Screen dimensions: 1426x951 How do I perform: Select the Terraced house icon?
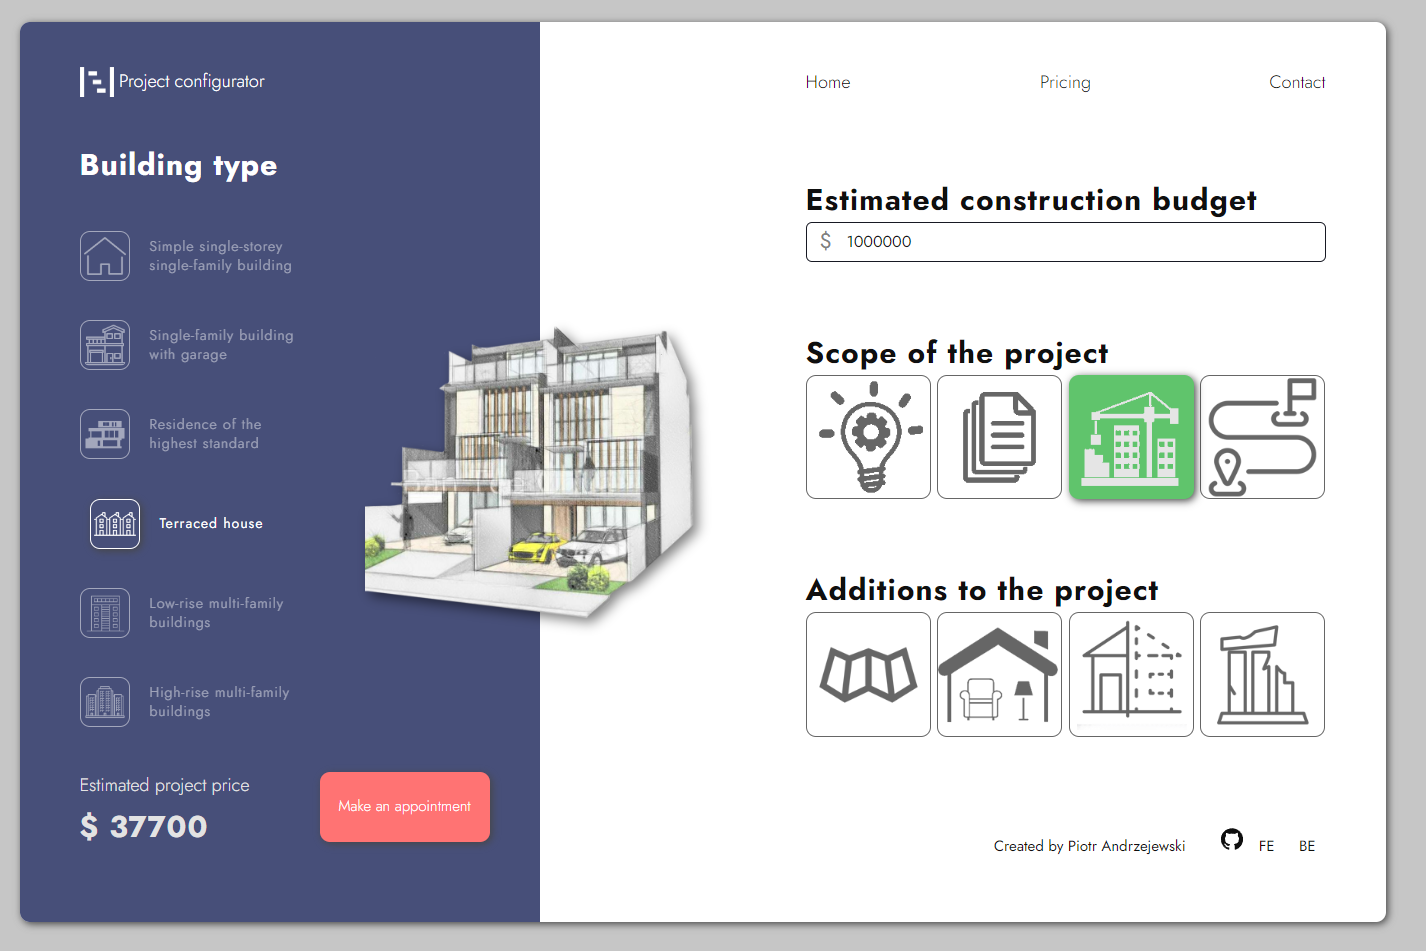pyautogui.click(x=115, y=524)
